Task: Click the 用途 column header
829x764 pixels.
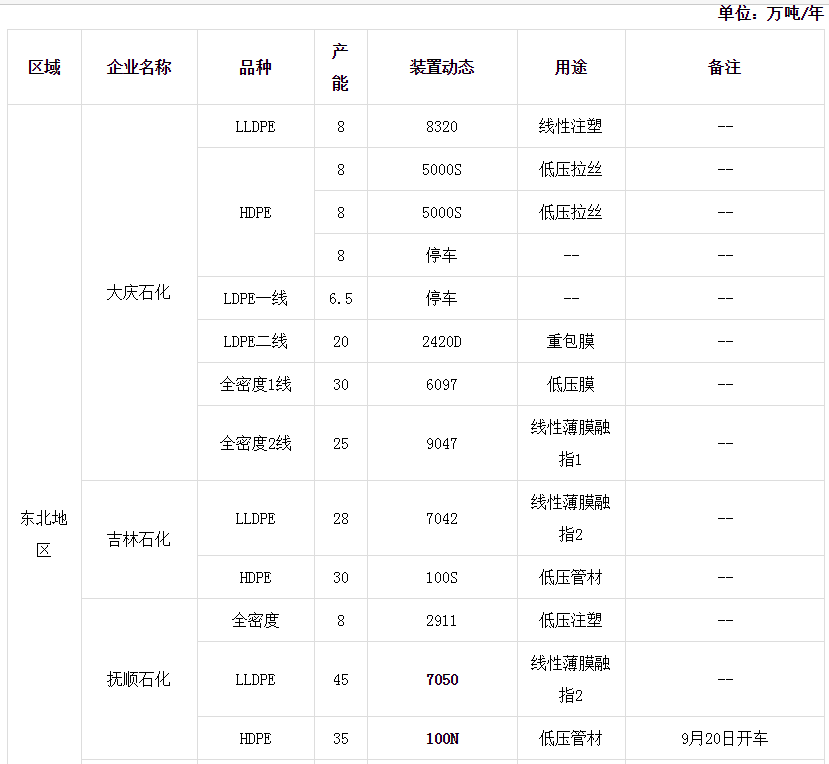Action: pos(571,67)
